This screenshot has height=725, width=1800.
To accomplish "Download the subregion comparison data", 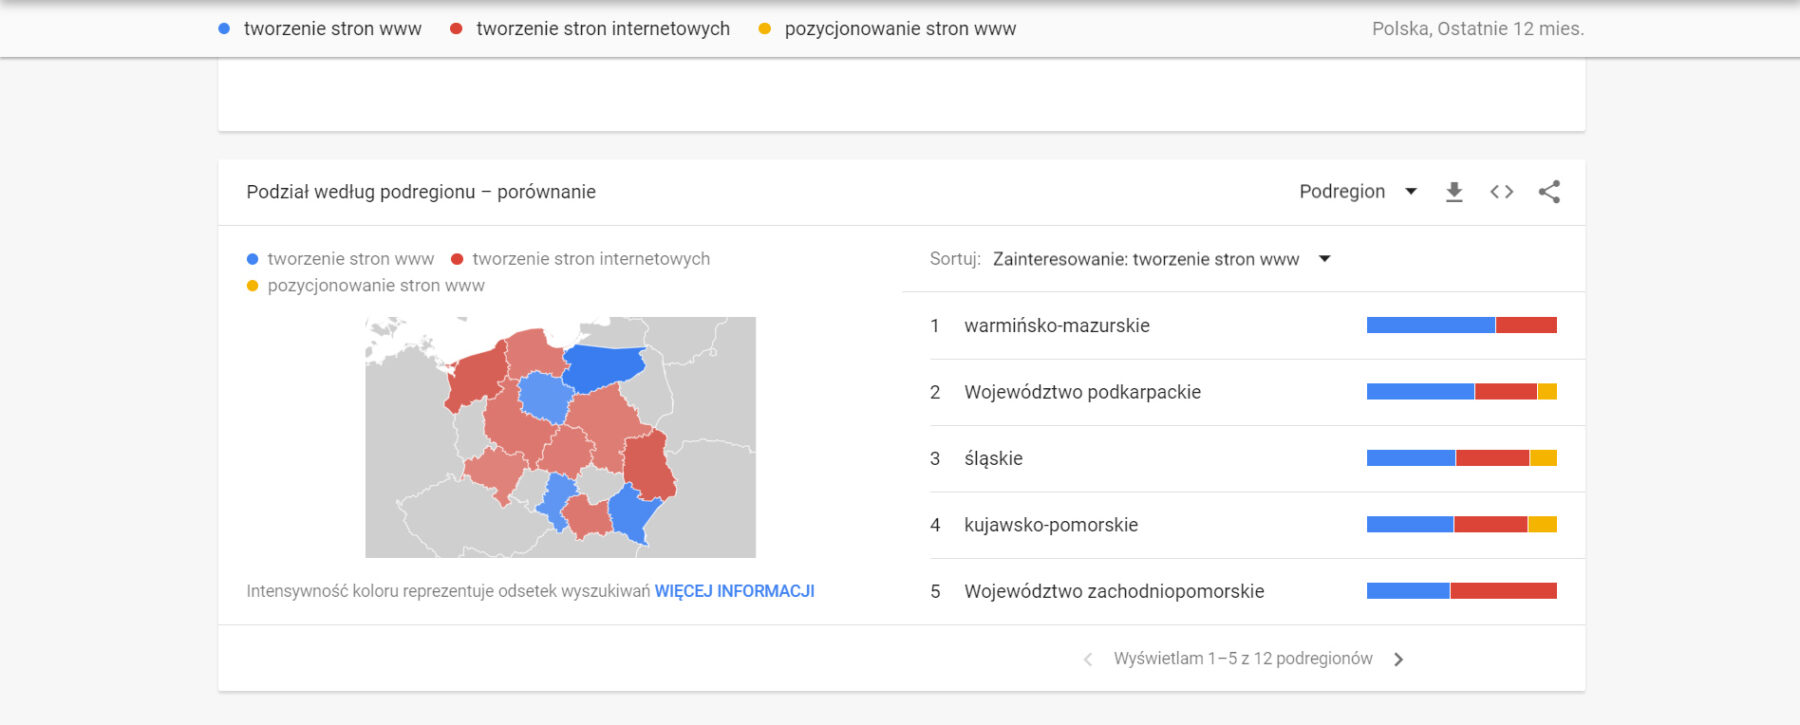I will pos(1454,192).
